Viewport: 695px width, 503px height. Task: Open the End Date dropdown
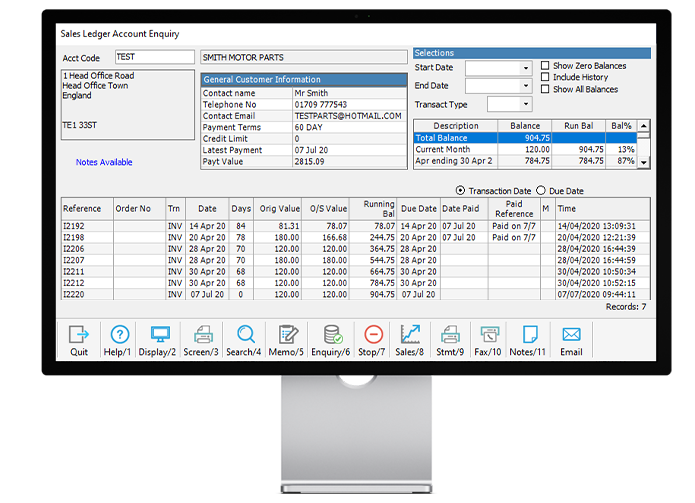tap(526, 86)
